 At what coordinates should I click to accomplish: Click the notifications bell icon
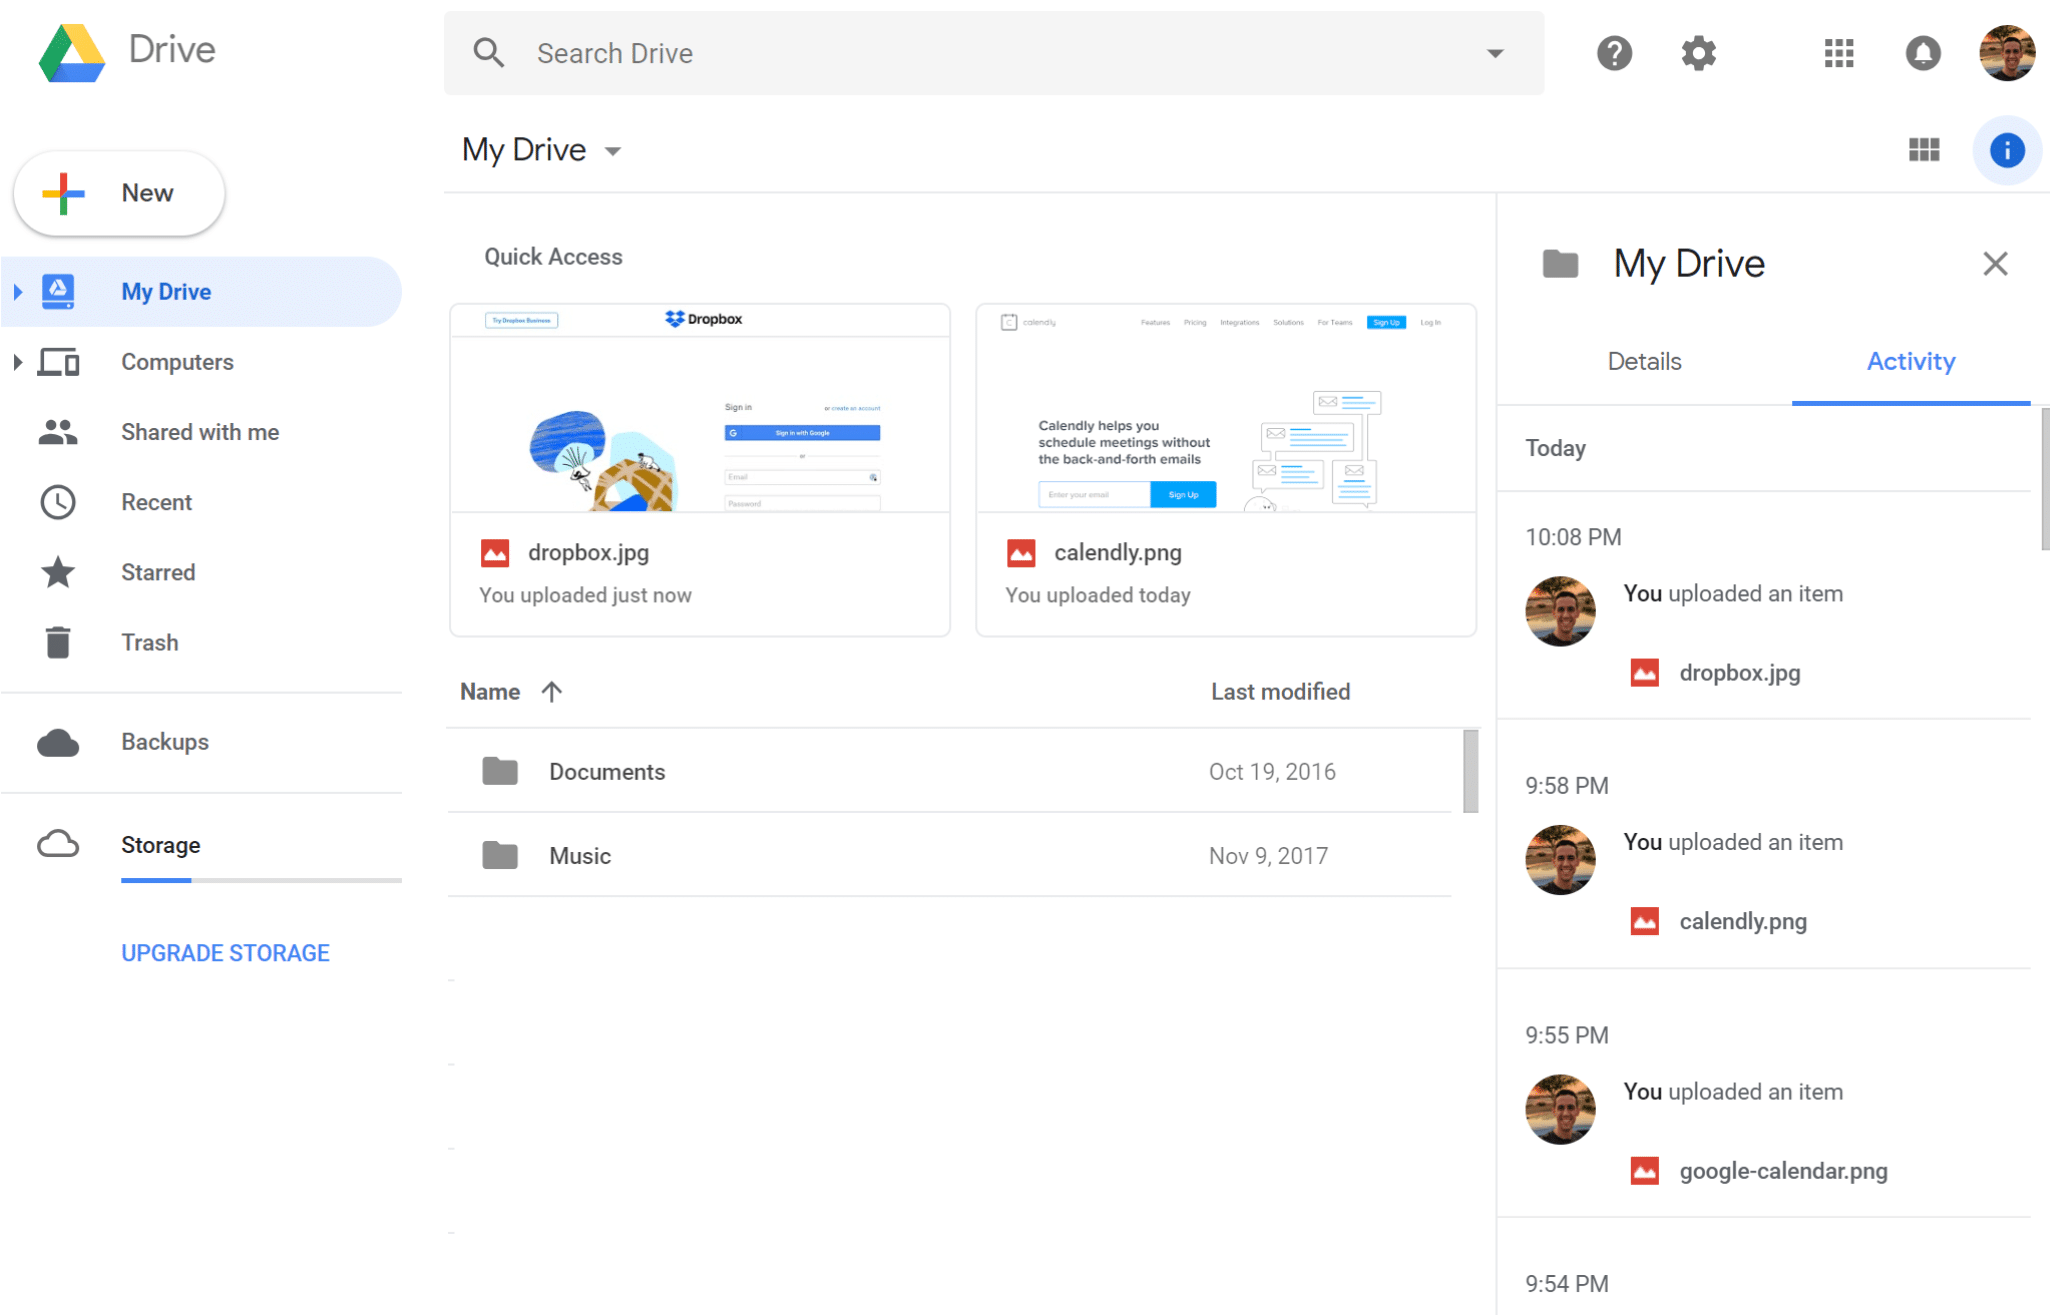tap(1922, 52)
